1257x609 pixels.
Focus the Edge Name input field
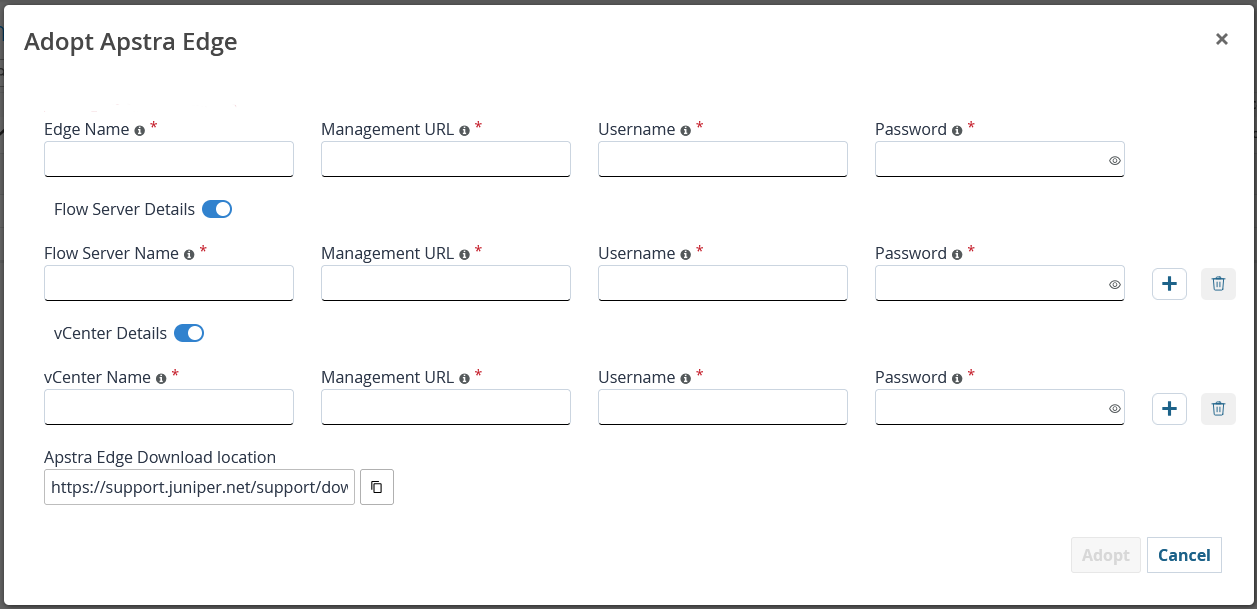tap(169, 159)
